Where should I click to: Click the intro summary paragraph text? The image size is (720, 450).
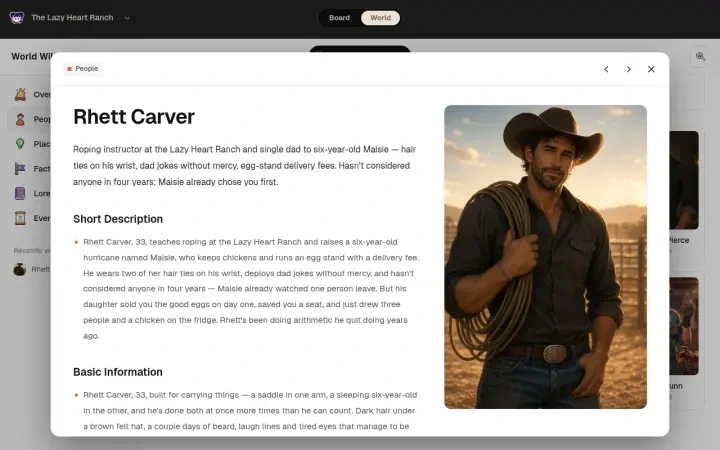pos(245,166)
